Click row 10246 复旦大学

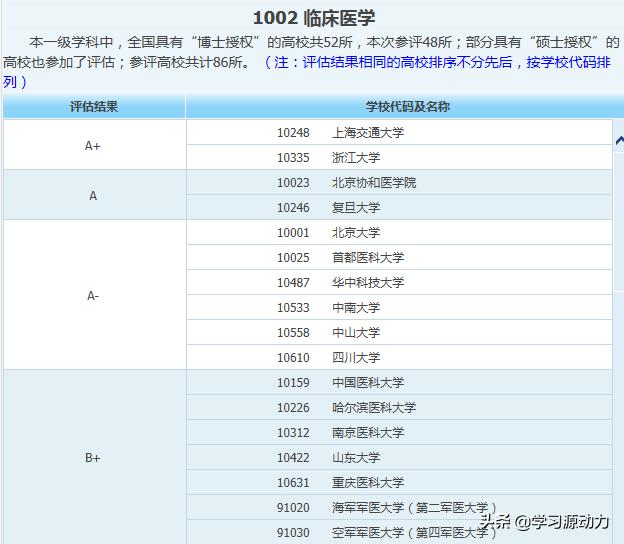399,207
